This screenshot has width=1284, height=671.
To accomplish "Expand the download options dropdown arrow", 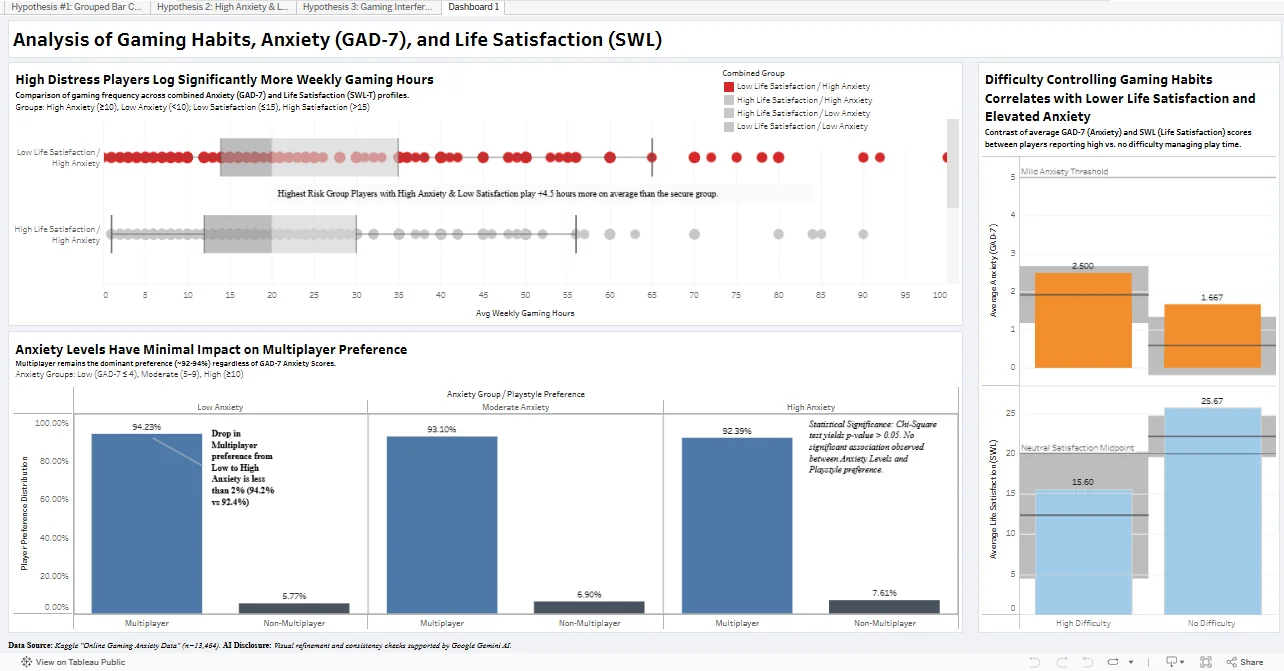I will click(x=1184, y=662).
